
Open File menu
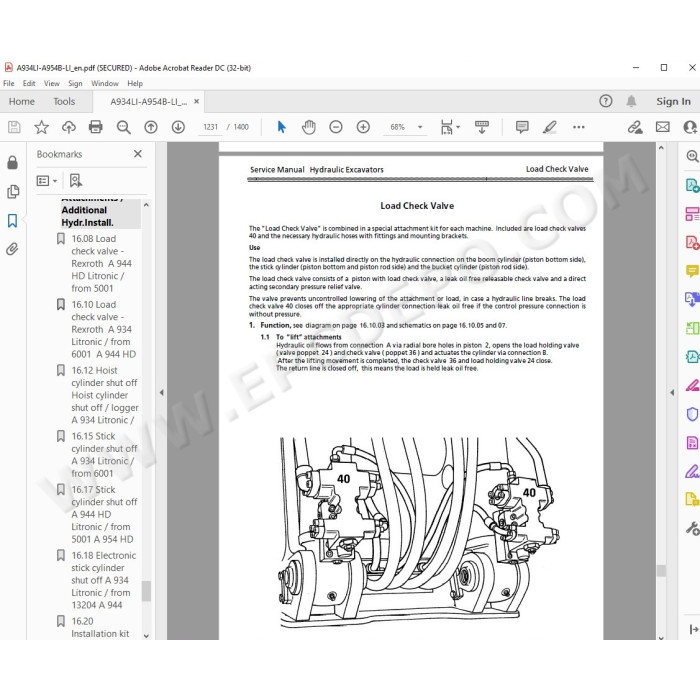pyautogui.click(x=8, y=83)
